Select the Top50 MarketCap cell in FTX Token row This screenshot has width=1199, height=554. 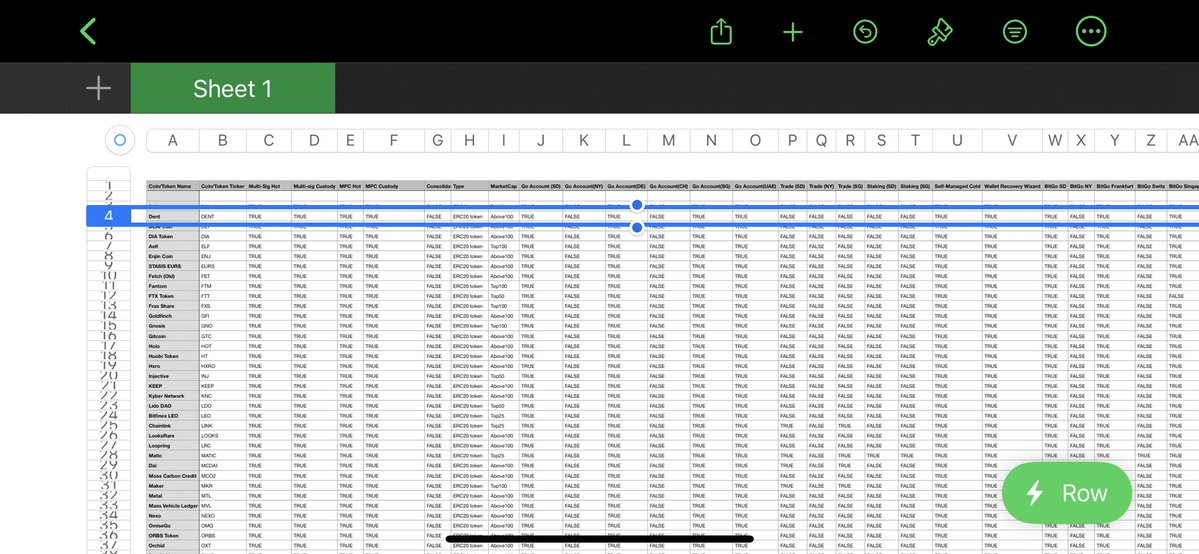pos(503,296)
